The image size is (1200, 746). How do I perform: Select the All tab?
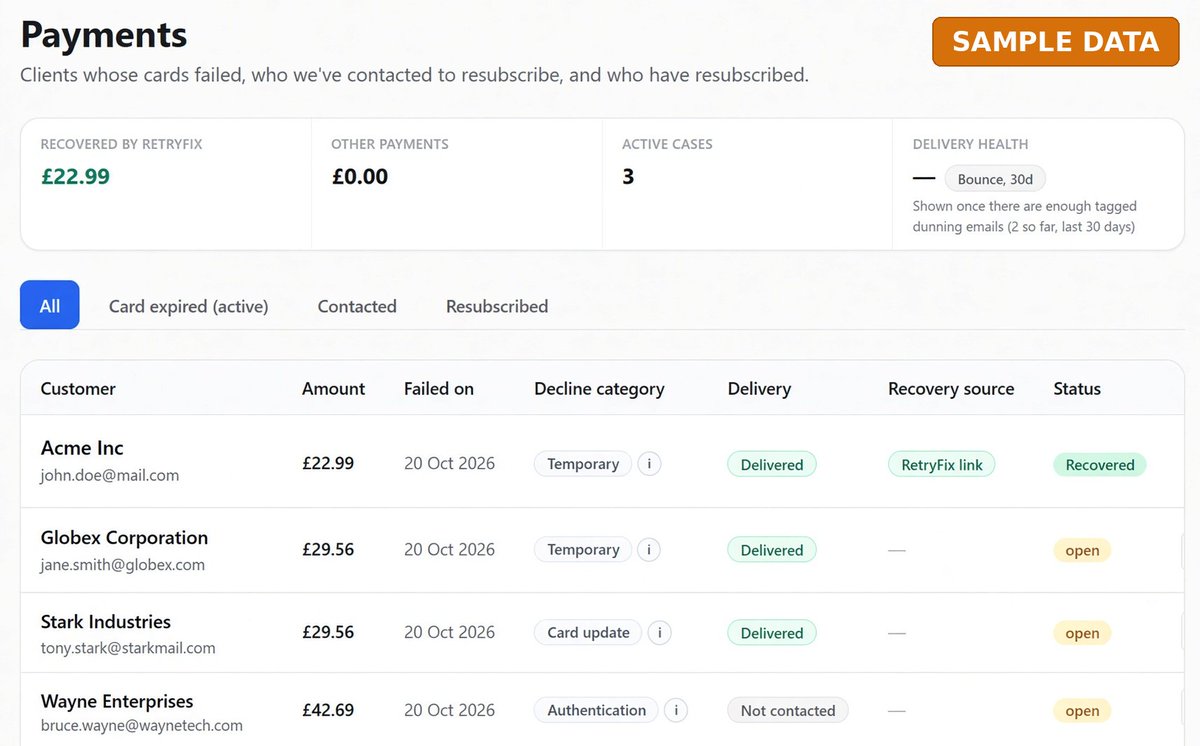point(50,305)
